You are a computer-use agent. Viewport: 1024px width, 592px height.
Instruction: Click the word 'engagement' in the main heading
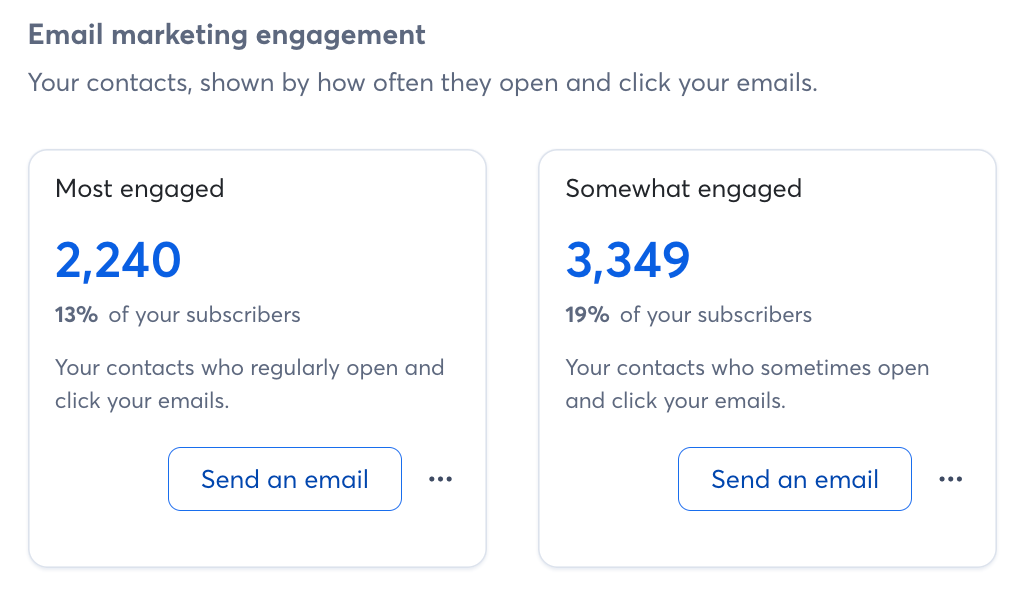tap(340, 37)
